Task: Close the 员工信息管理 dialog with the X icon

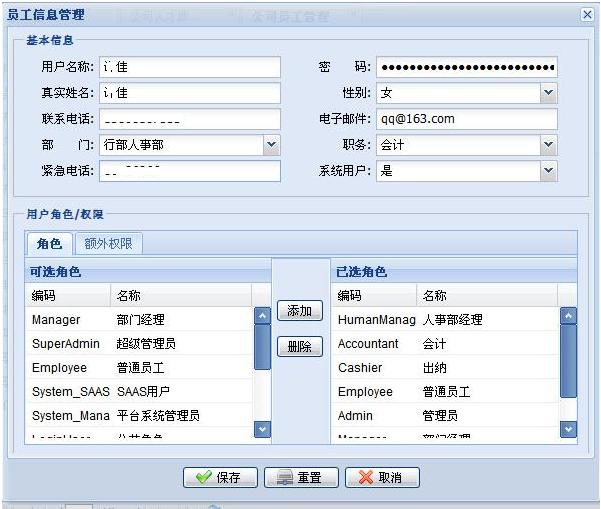Action: pyautogui.click(x=586, y=15)
